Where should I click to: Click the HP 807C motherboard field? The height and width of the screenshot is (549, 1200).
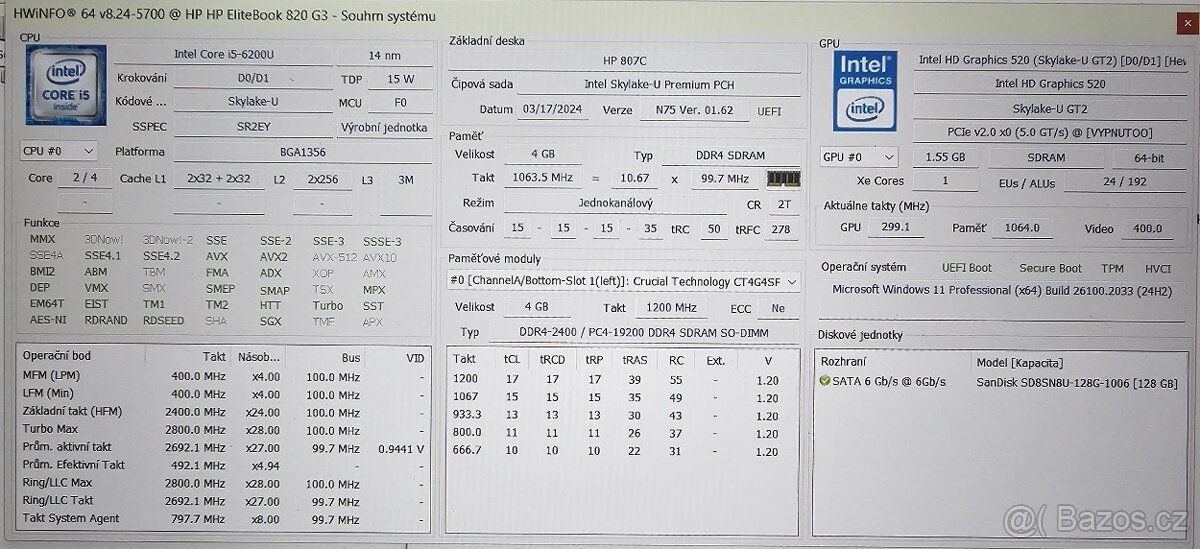(x=625, y=61)
